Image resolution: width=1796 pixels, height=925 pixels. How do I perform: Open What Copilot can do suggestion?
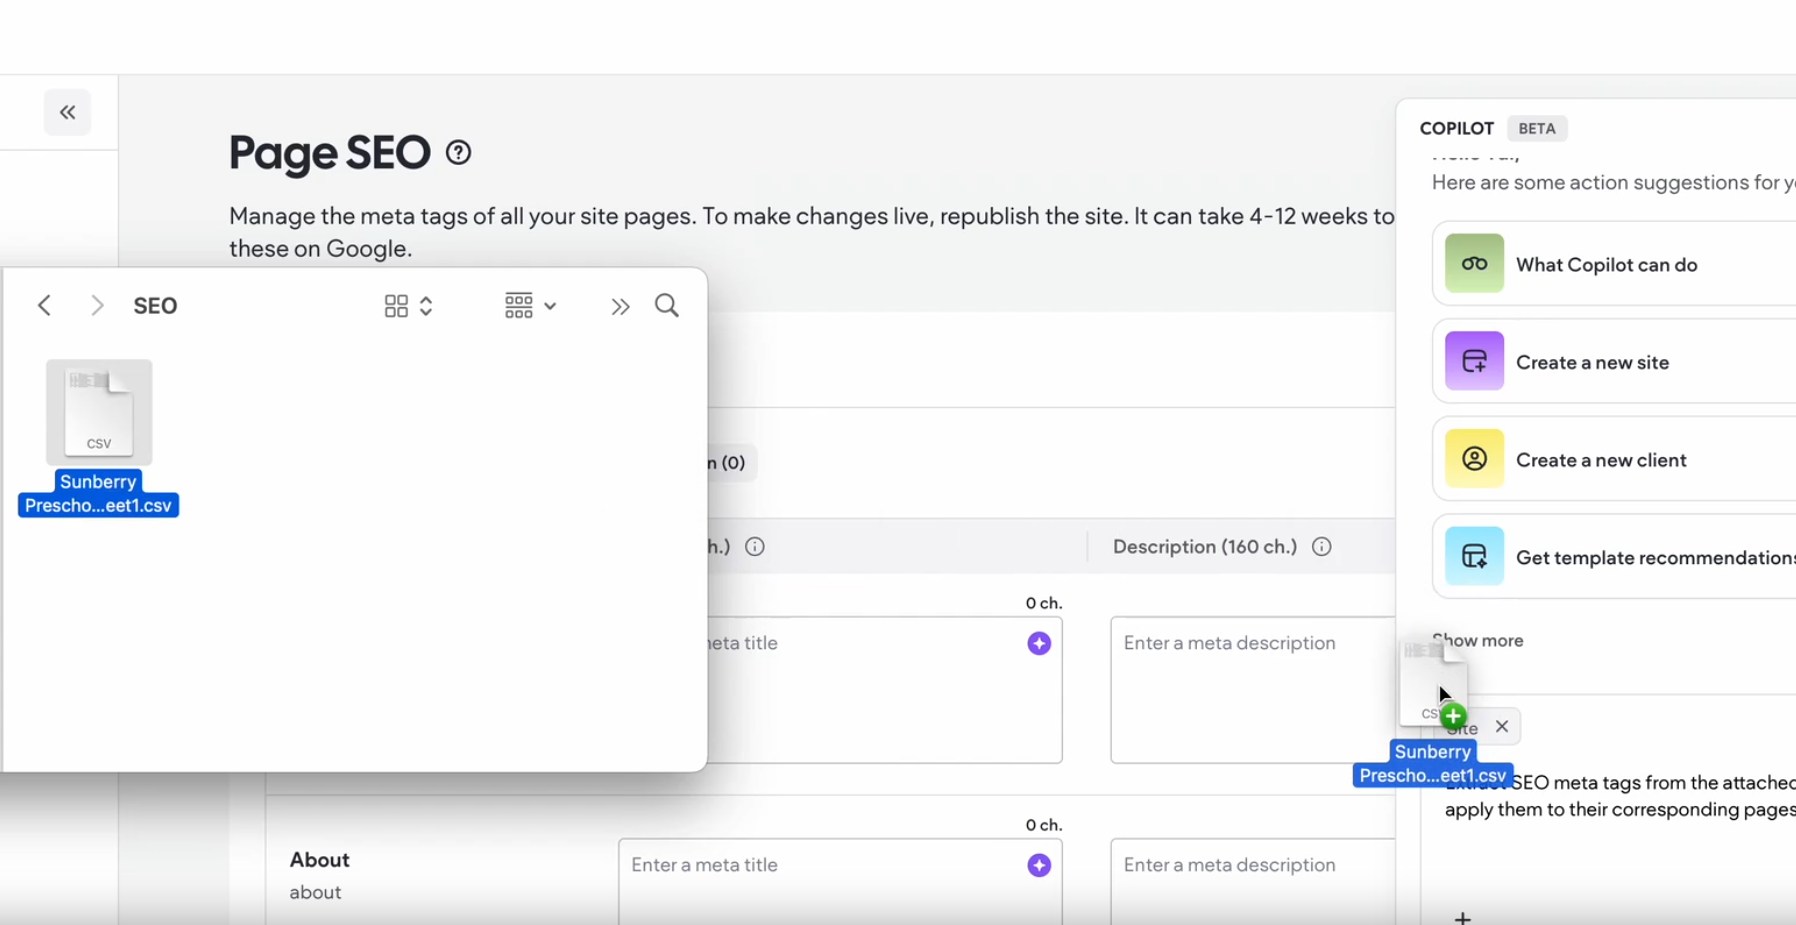coord(1614,264)
